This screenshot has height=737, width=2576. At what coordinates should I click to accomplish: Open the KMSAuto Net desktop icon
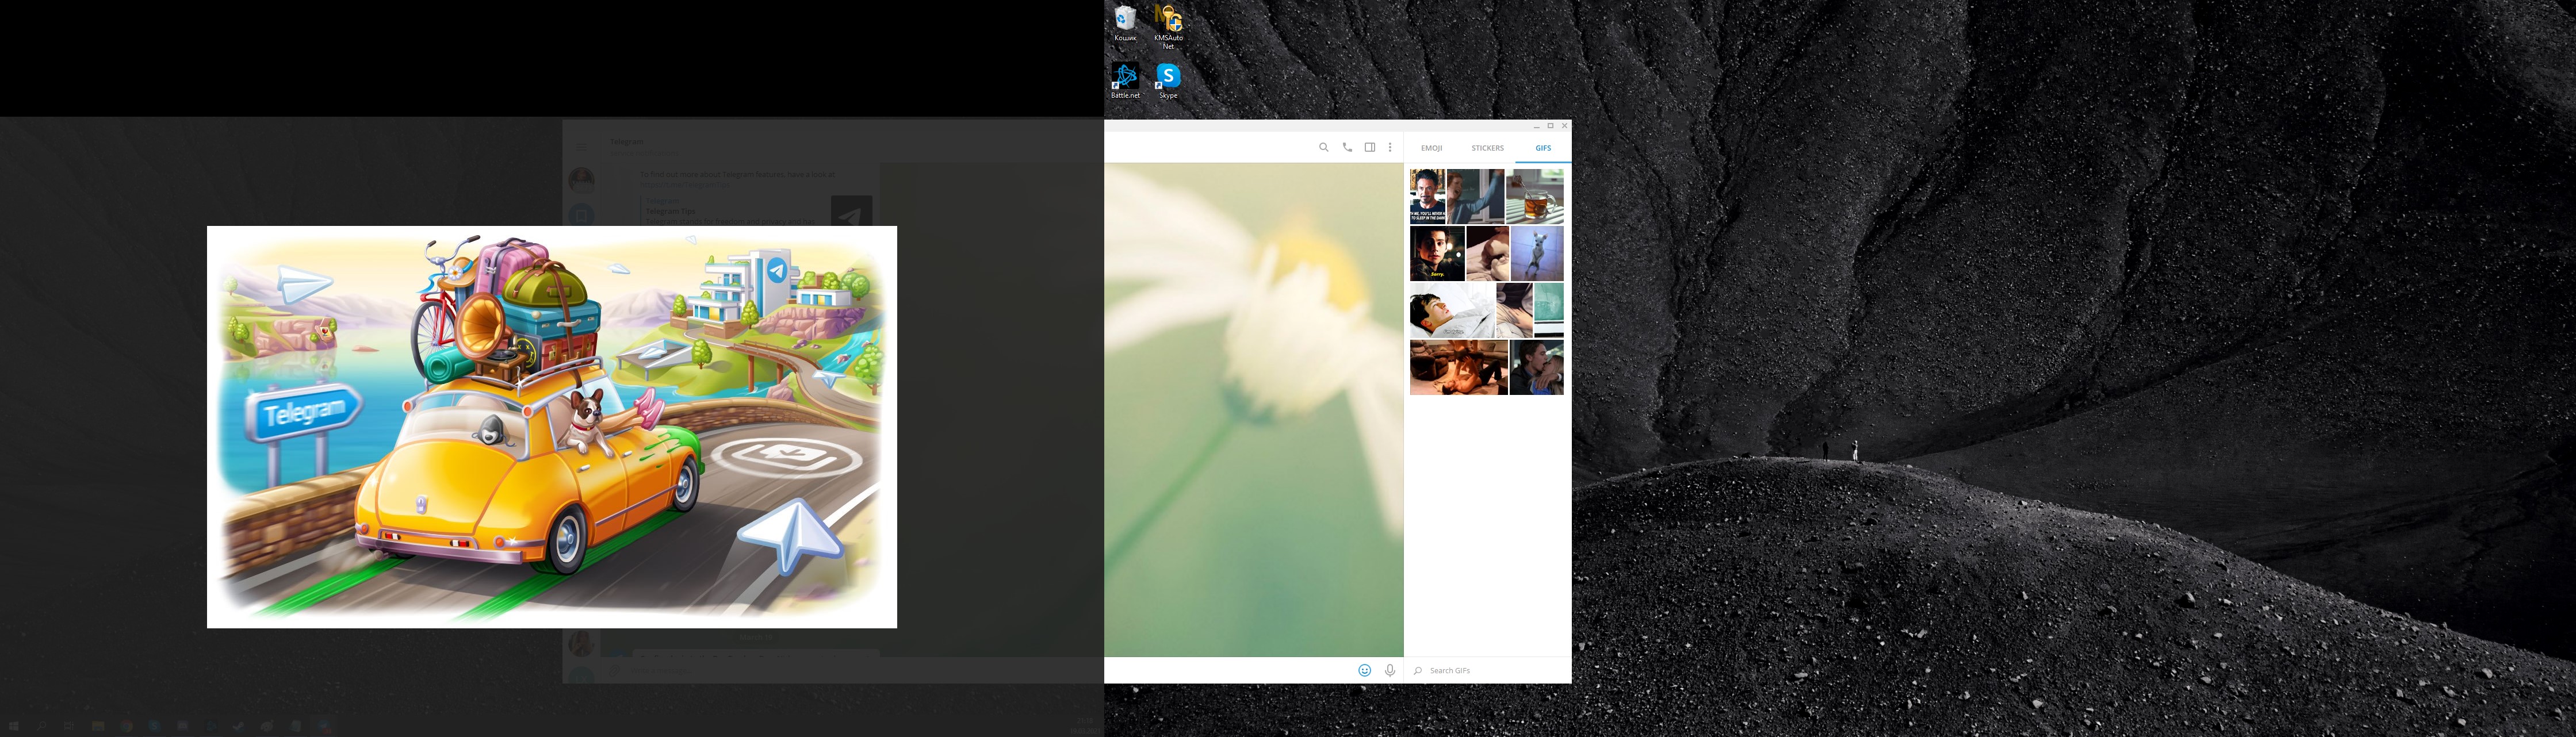click(x=1168, y=22)
